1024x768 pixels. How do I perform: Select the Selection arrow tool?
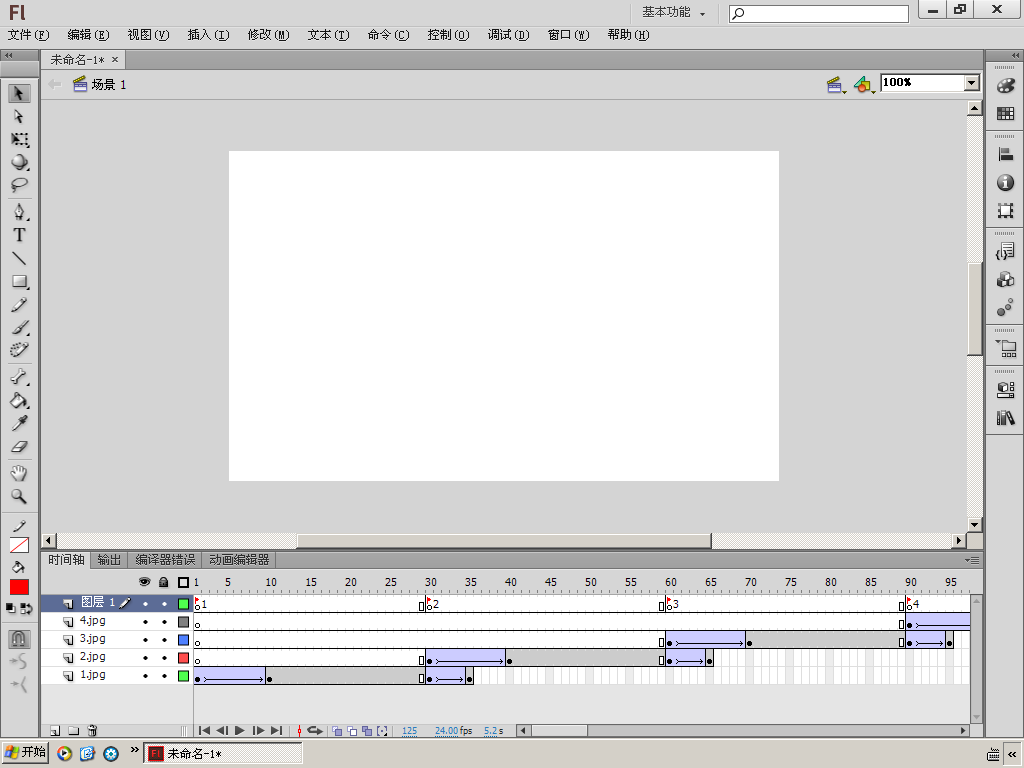point(19,93)
